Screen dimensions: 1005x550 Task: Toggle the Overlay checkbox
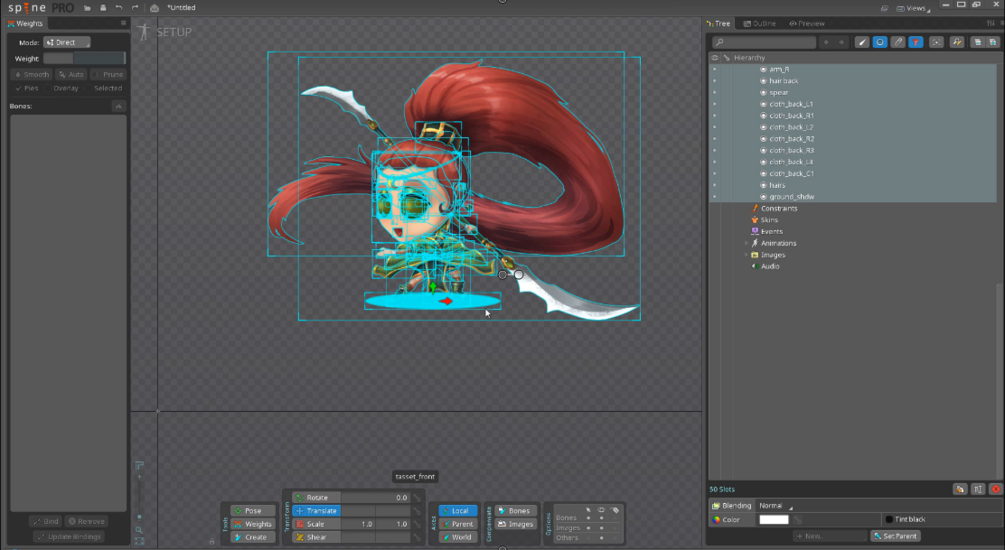(x=62, y=88)
